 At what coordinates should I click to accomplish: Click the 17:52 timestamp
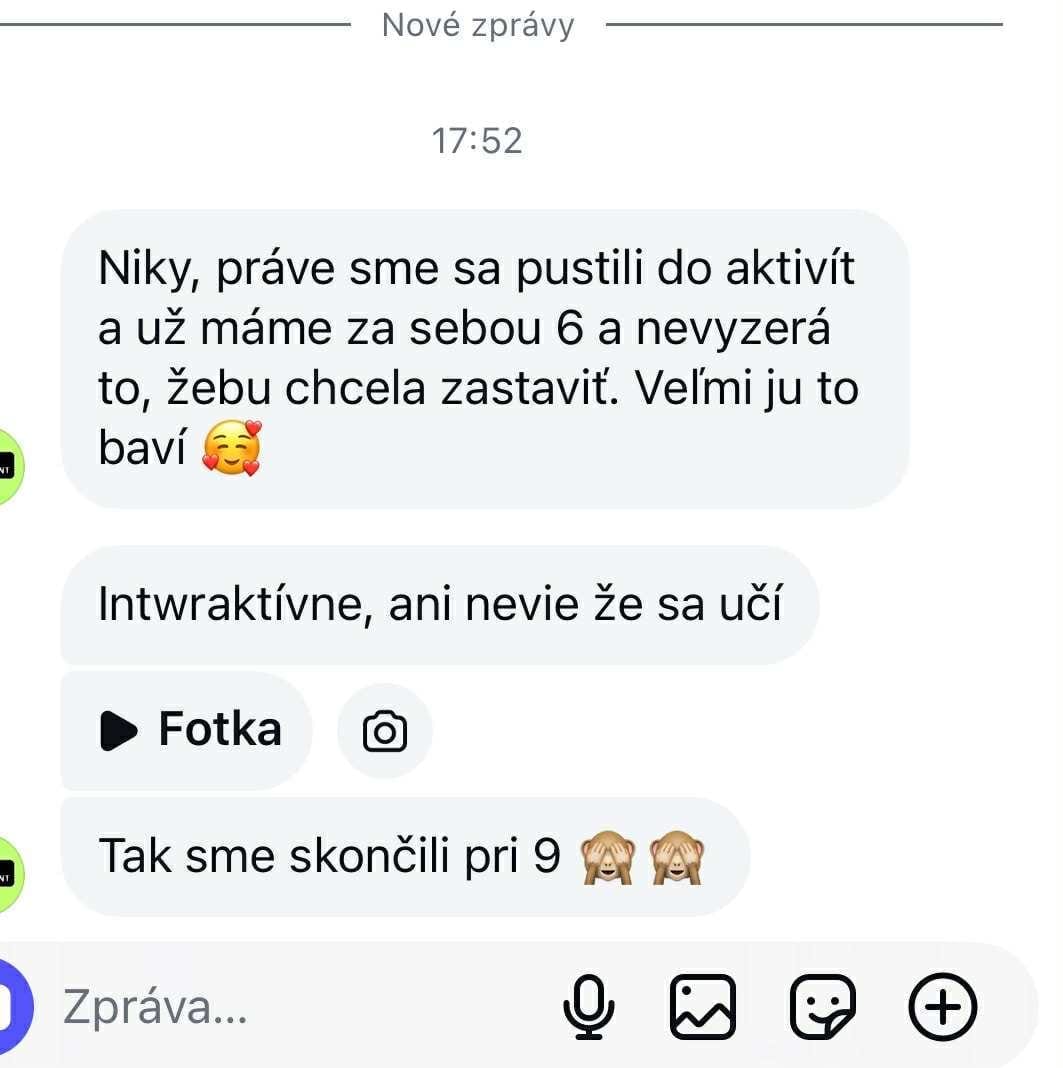477,141
